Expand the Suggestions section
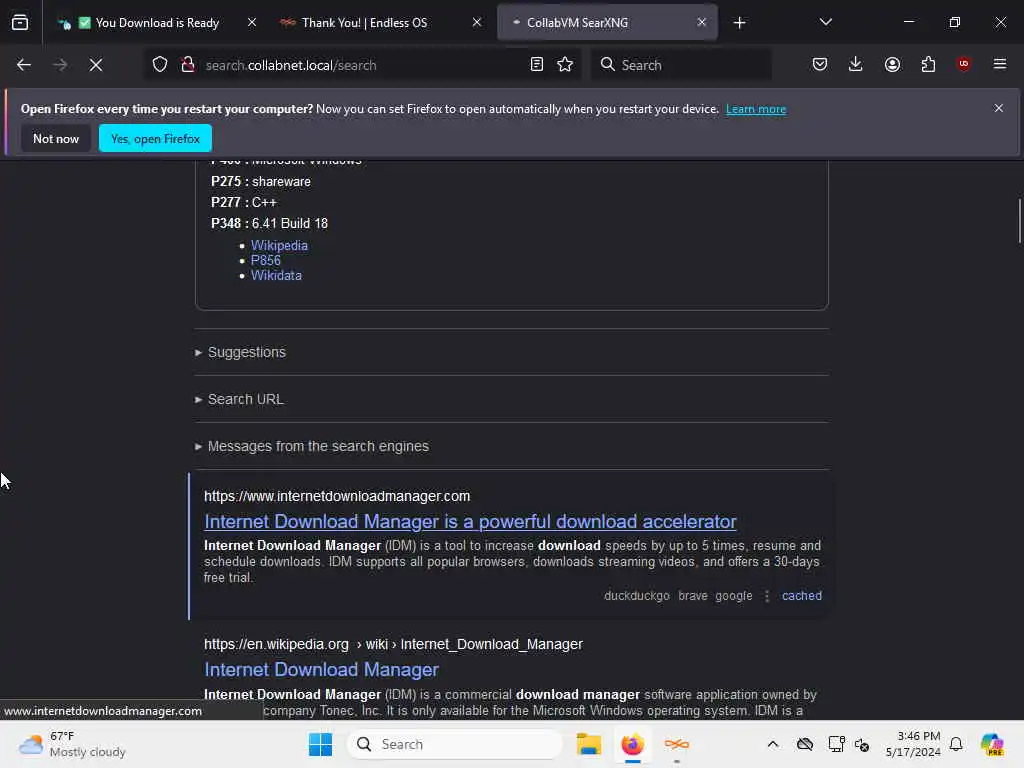1024x768 pixels. point(240,352)
